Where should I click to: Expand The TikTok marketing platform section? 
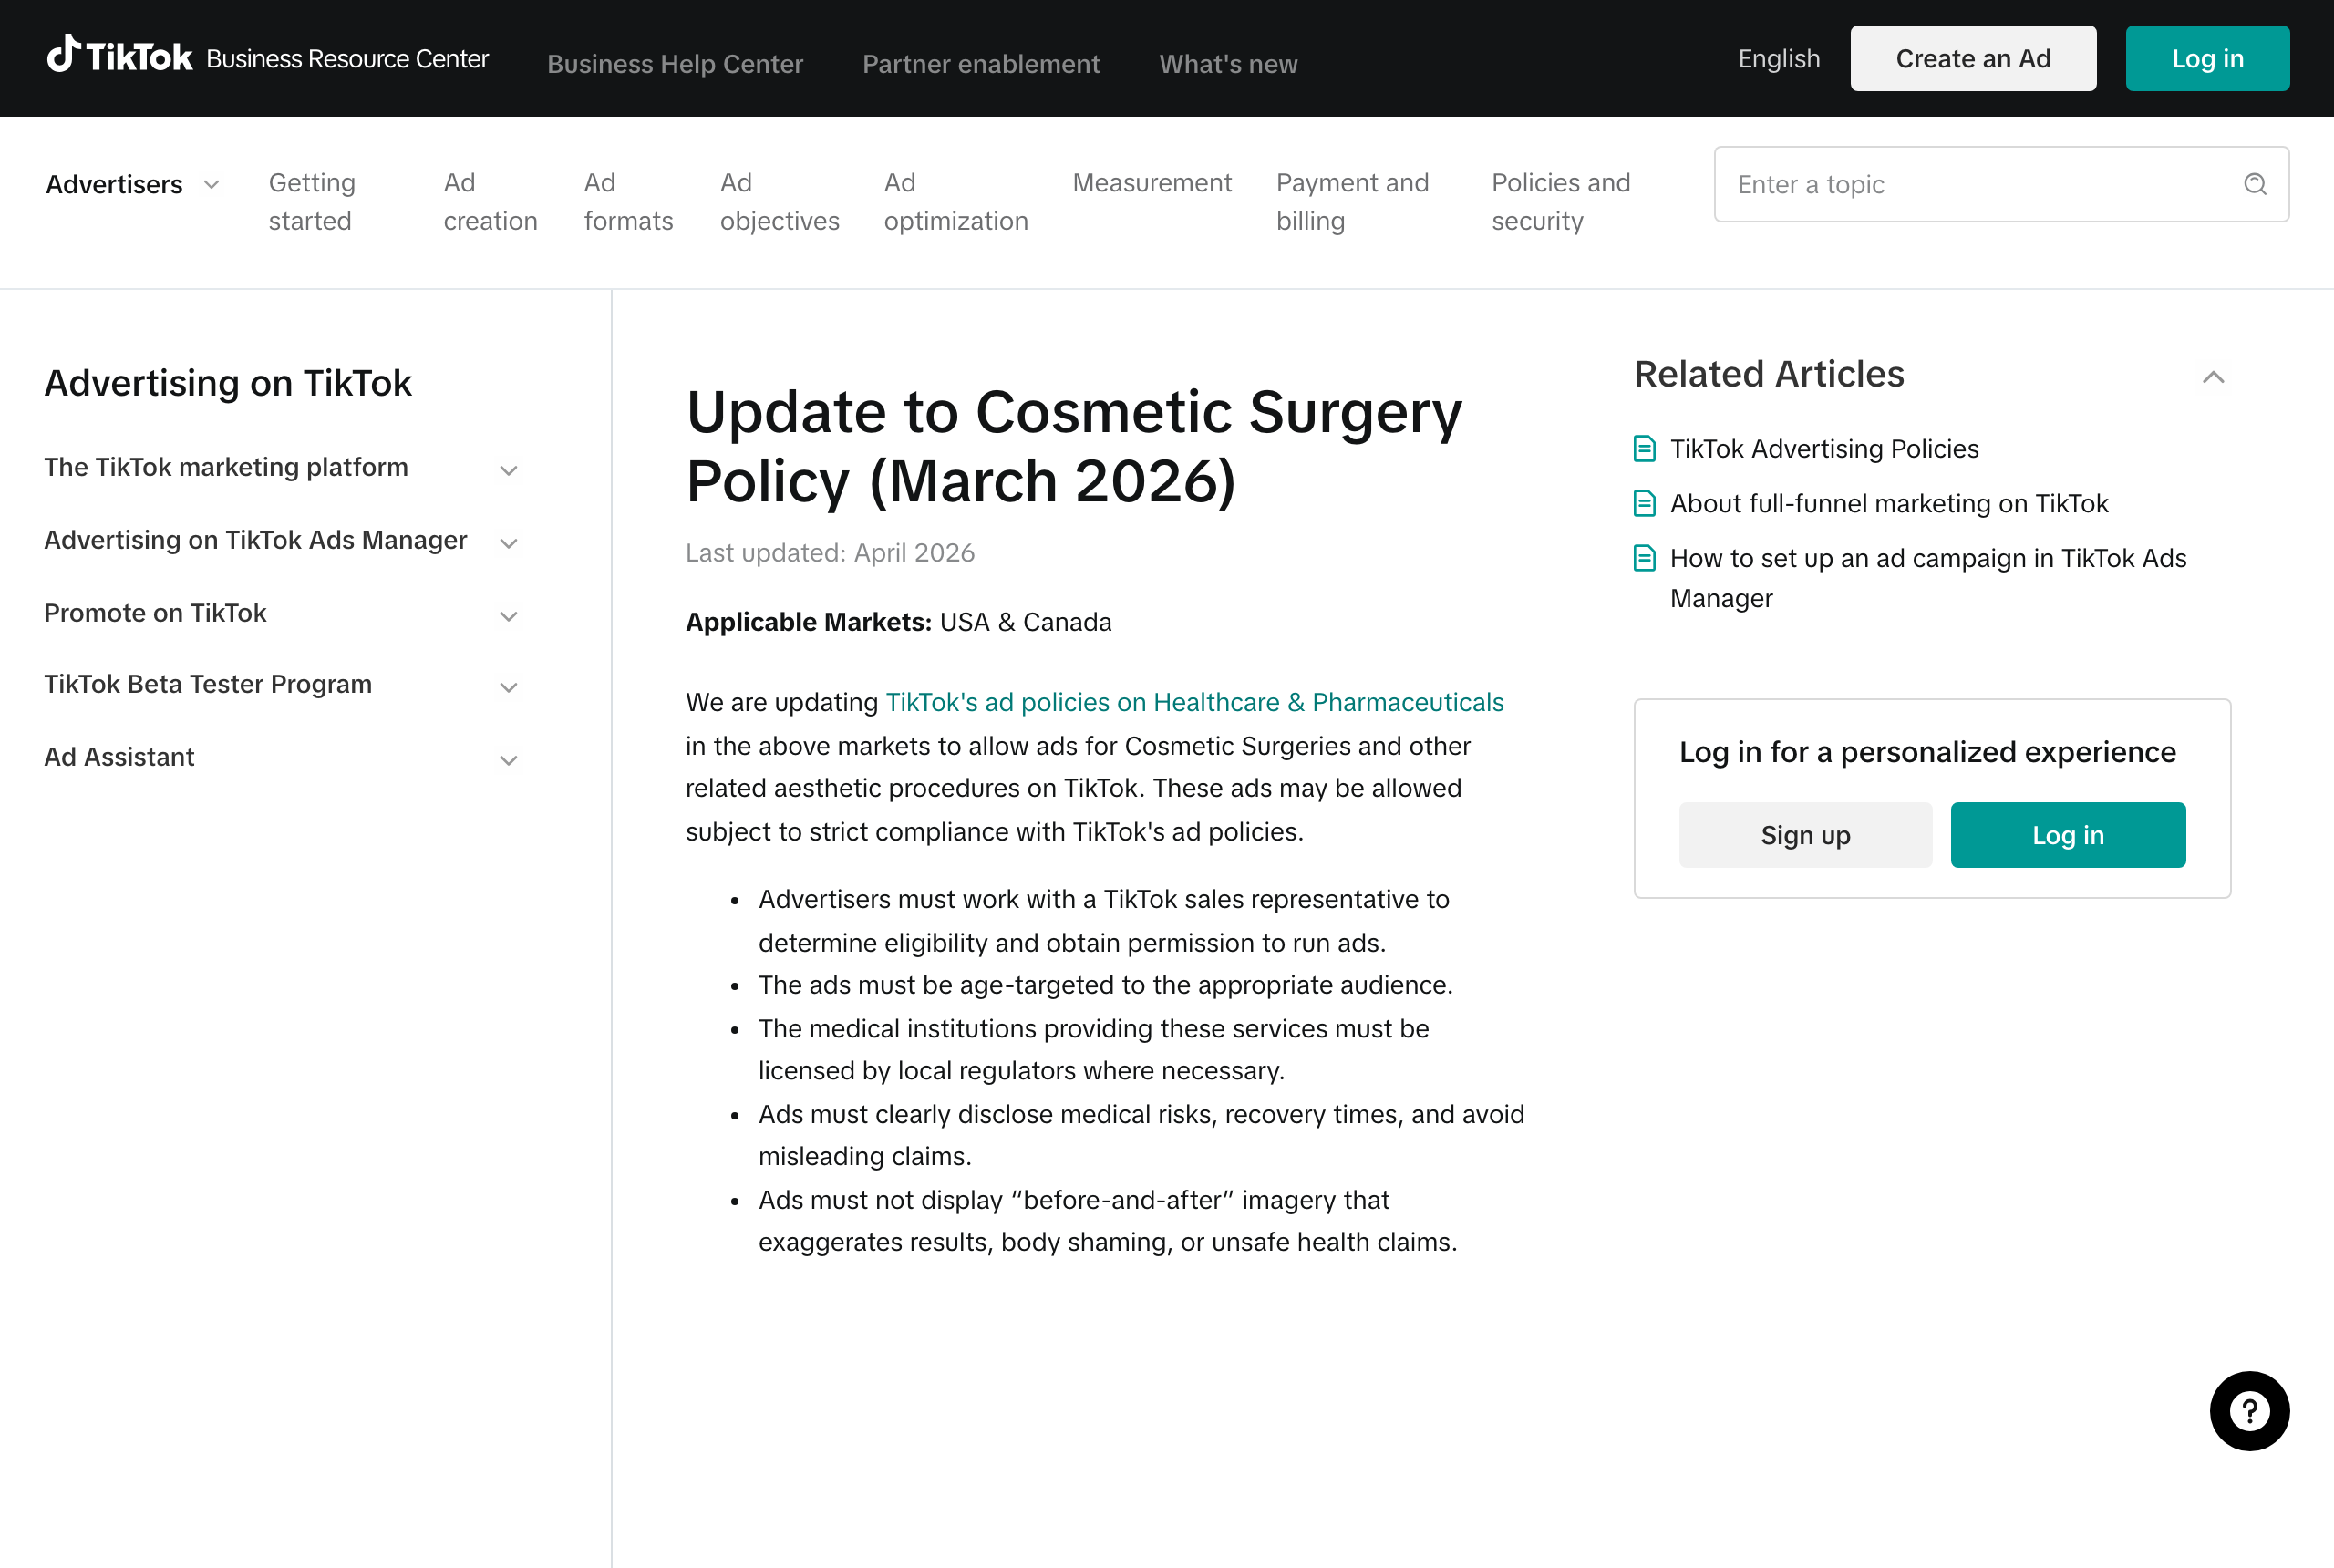coord(508,471)
